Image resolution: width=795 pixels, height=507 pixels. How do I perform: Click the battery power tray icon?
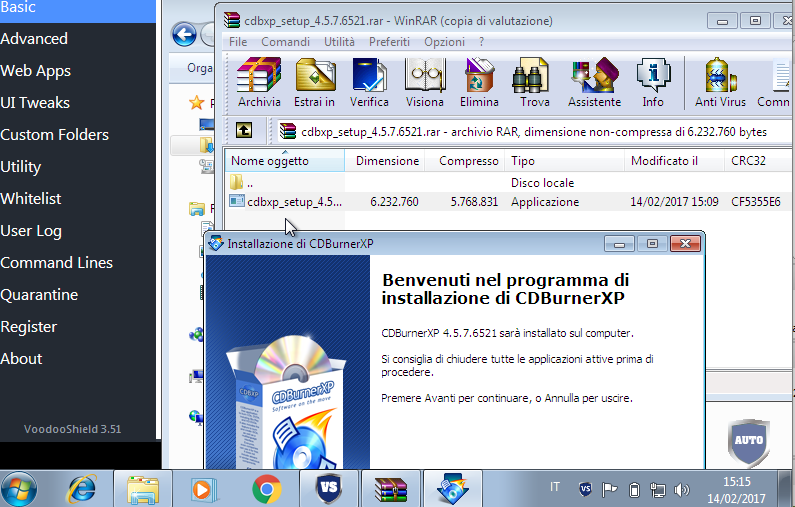[x=634, y=490]
